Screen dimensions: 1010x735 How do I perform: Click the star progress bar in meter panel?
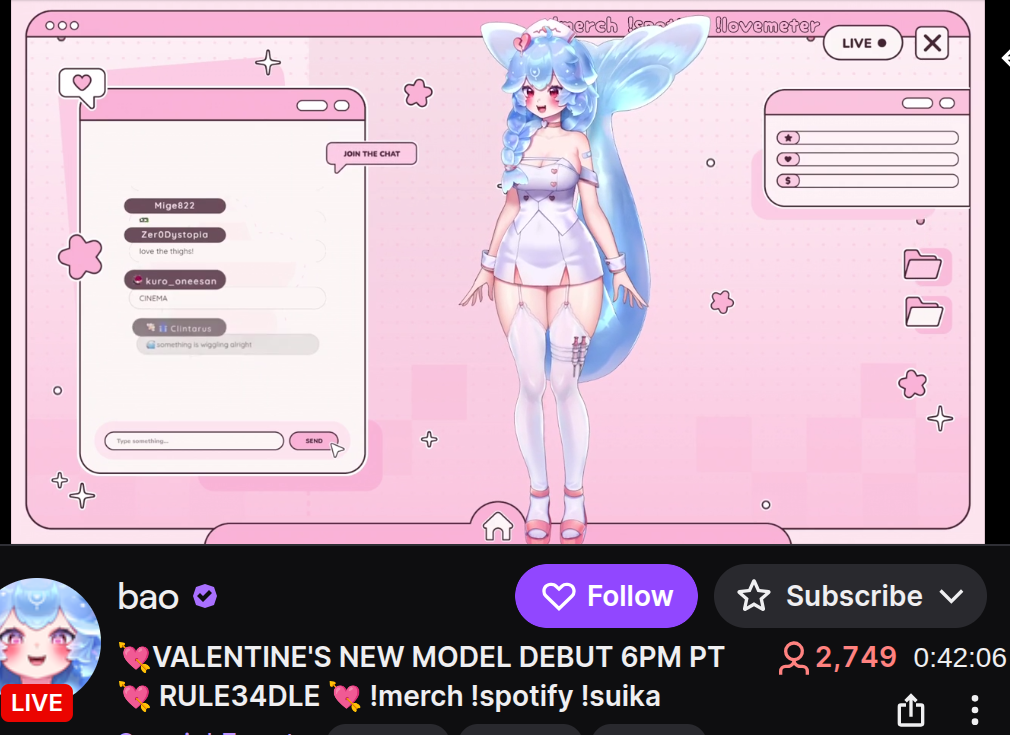[x=867, y=138]
